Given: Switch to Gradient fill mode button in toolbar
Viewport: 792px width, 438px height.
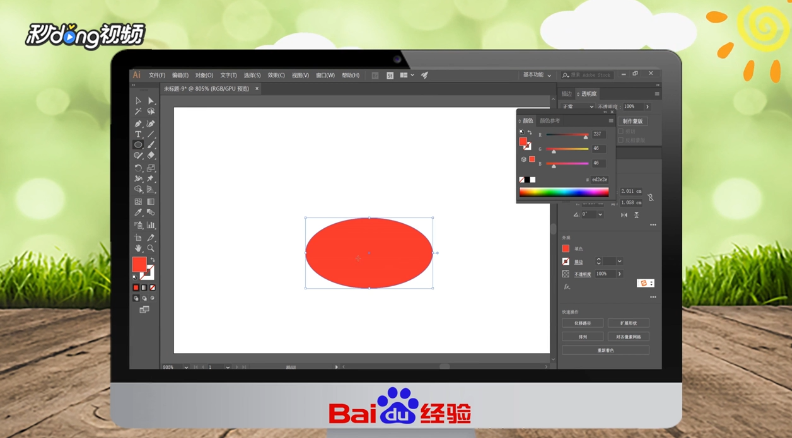Looking at the screenshot, I should coord(144,287).
